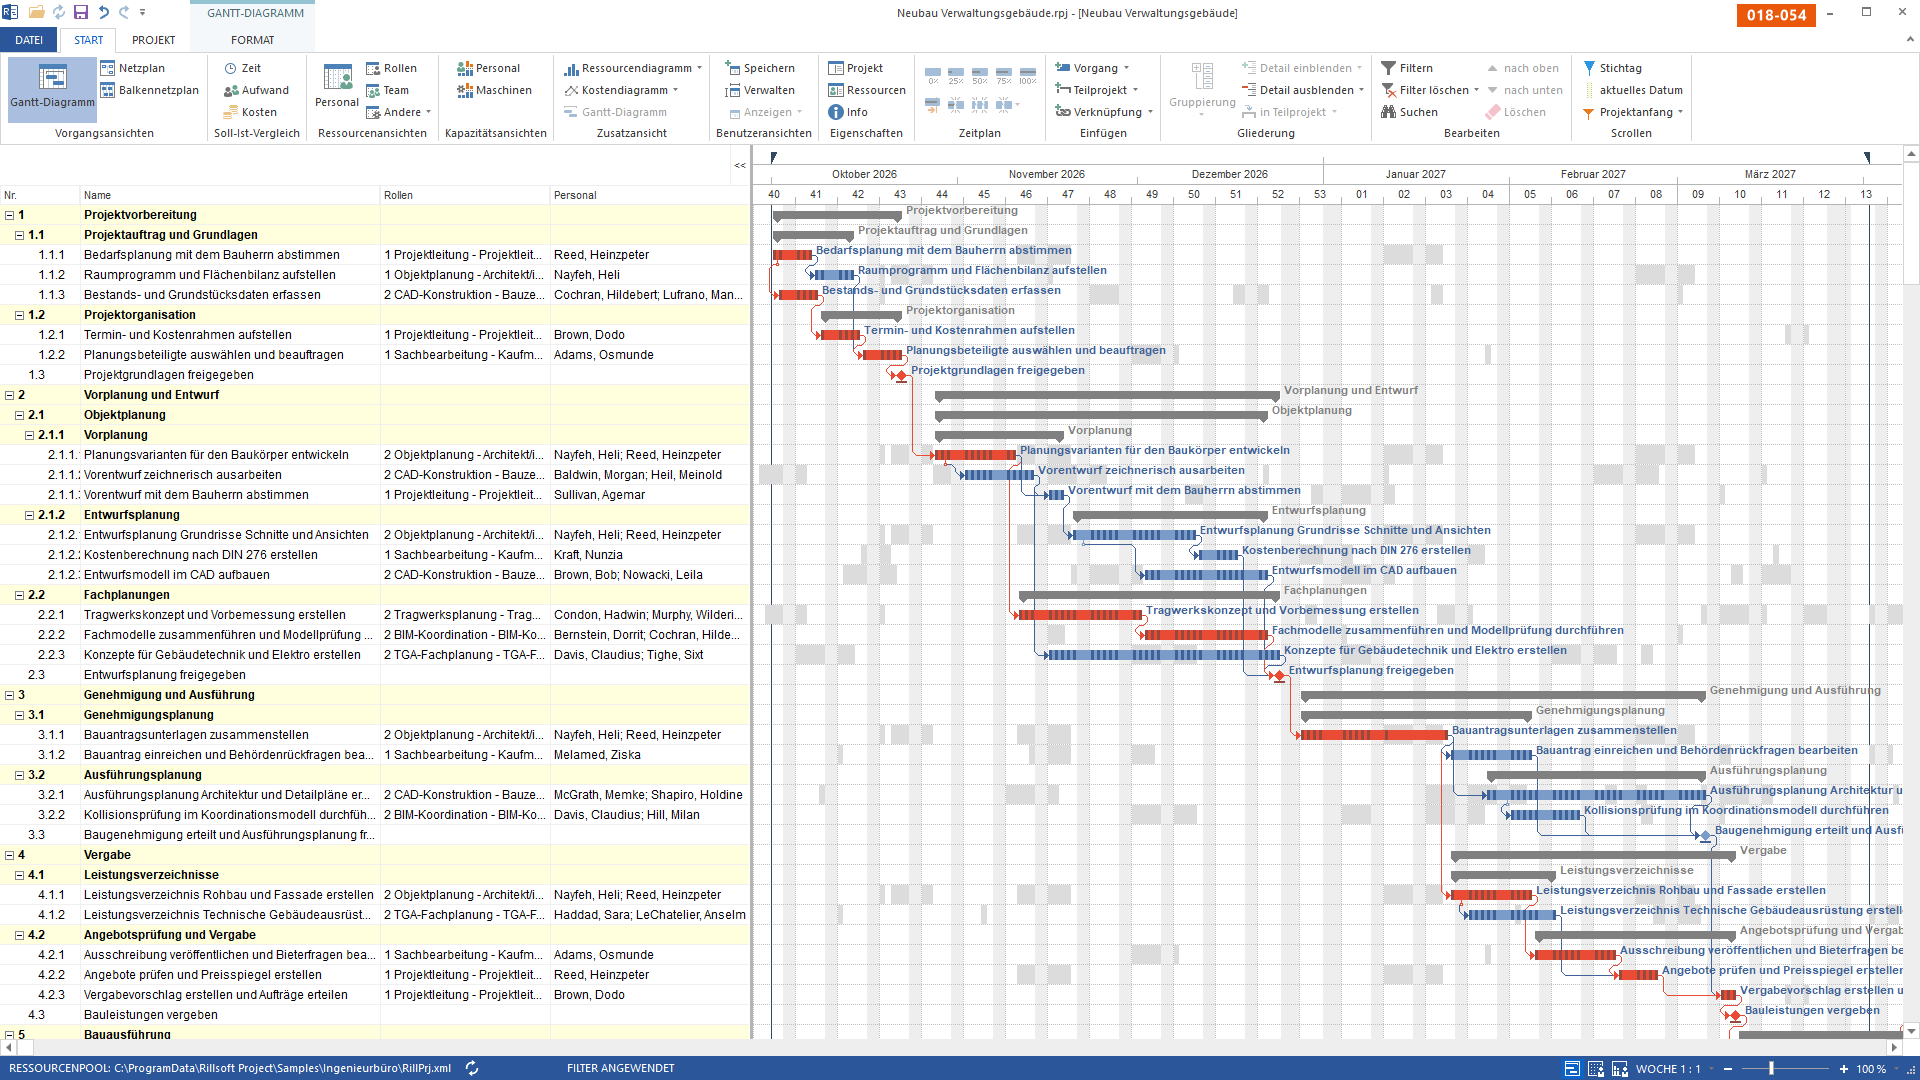Click the refresh icon next to Ressourcenpool path
Image resolution: width=1920 pixels, height=1080 pixels.
click(x=472, y=1068)
